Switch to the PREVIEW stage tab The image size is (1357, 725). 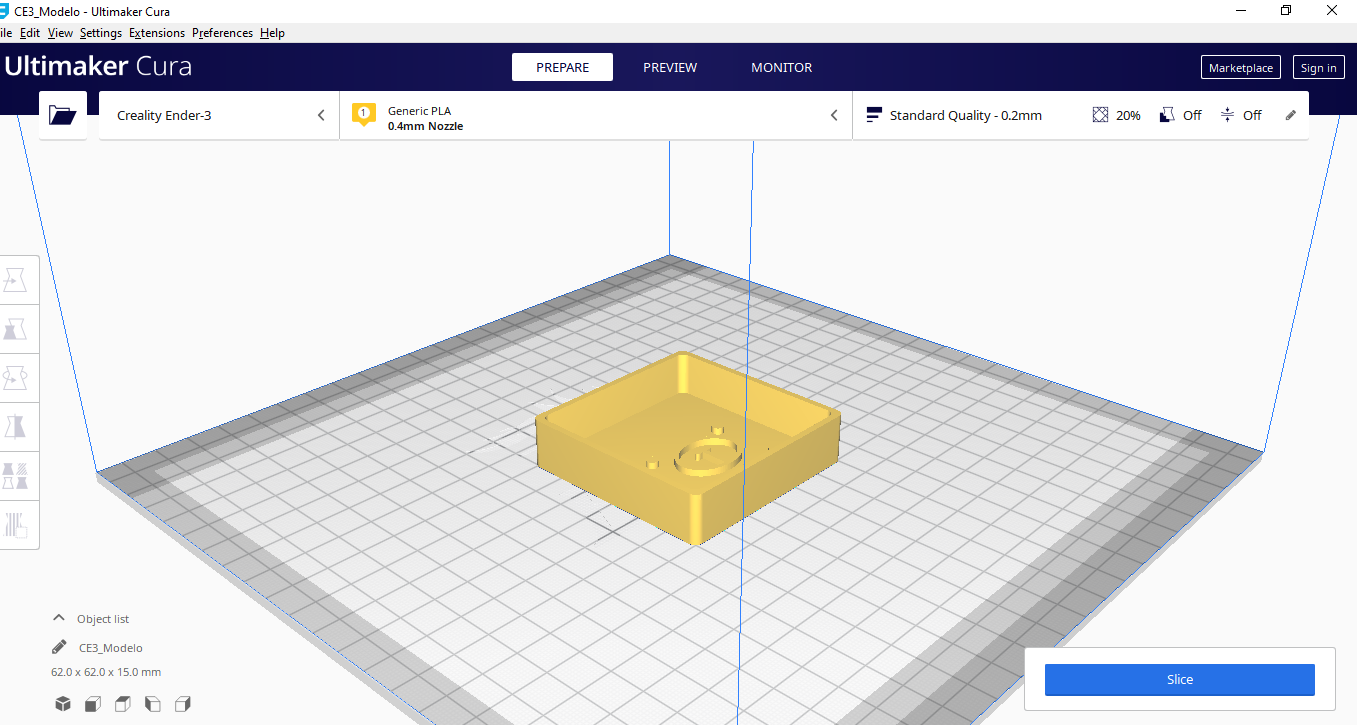670,67
